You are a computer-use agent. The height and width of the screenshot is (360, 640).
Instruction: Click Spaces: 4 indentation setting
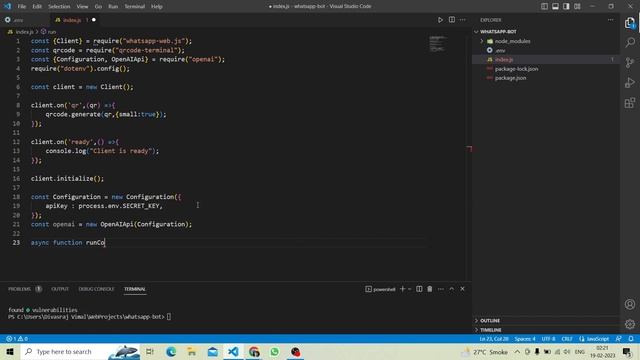524,339
